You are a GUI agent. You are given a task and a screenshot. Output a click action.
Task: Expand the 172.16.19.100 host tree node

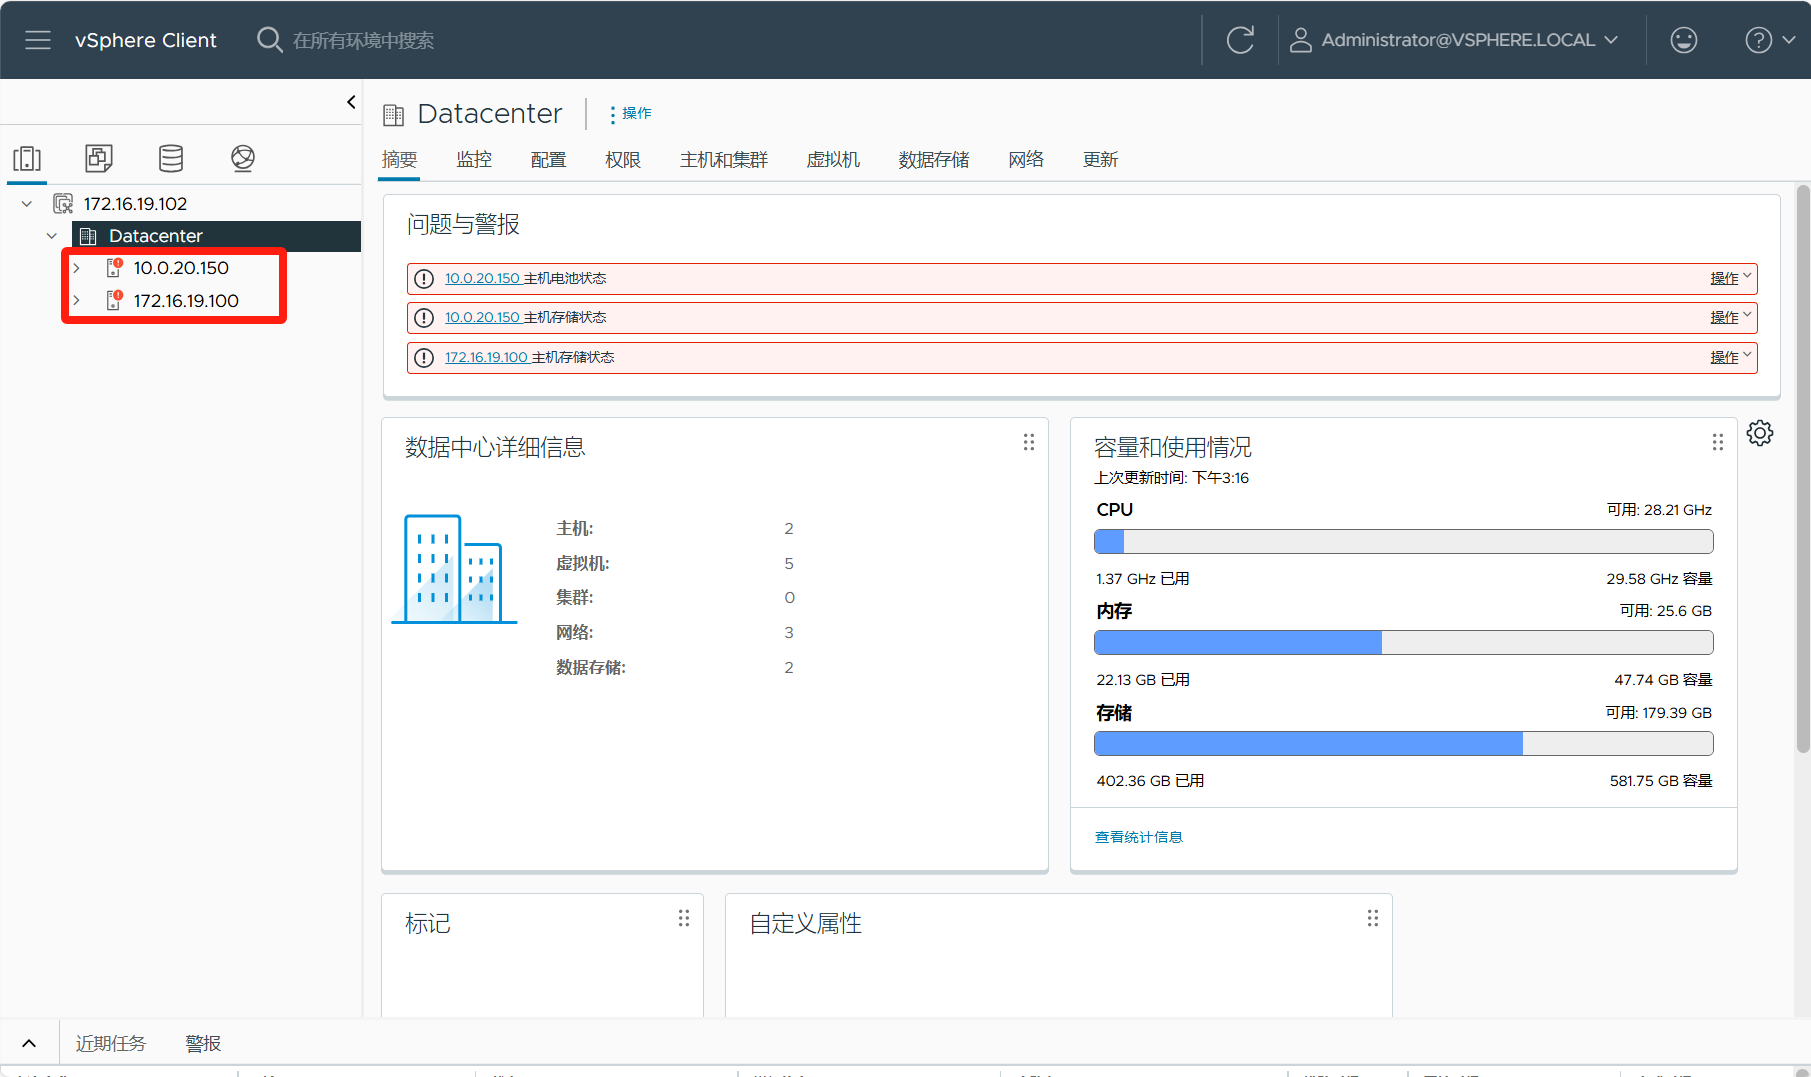76,301
